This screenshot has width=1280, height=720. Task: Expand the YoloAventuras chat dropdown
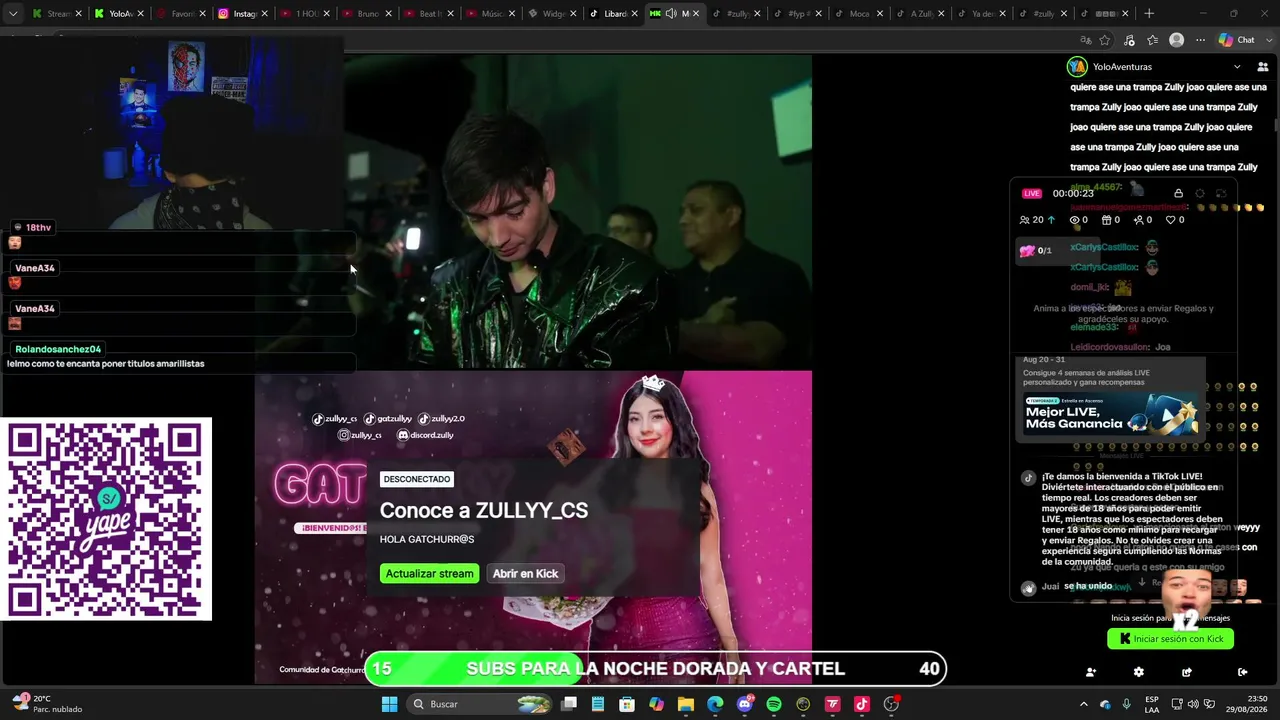click(x=1237, y=67)
